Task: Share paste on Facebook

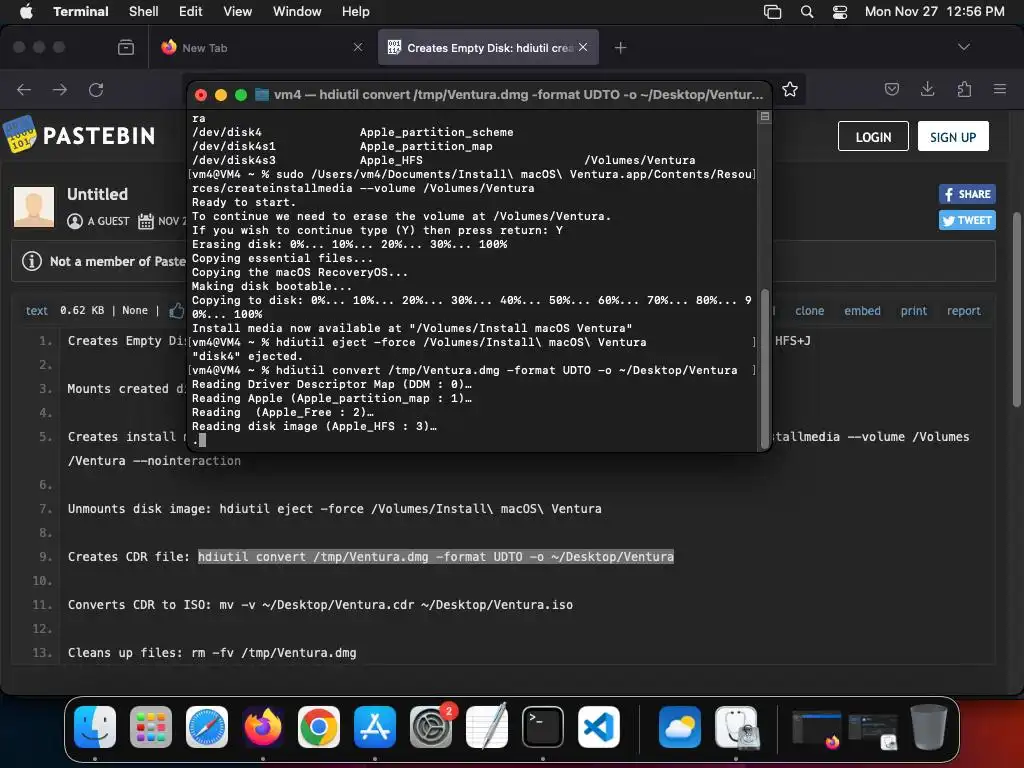Action: (967, 194)
